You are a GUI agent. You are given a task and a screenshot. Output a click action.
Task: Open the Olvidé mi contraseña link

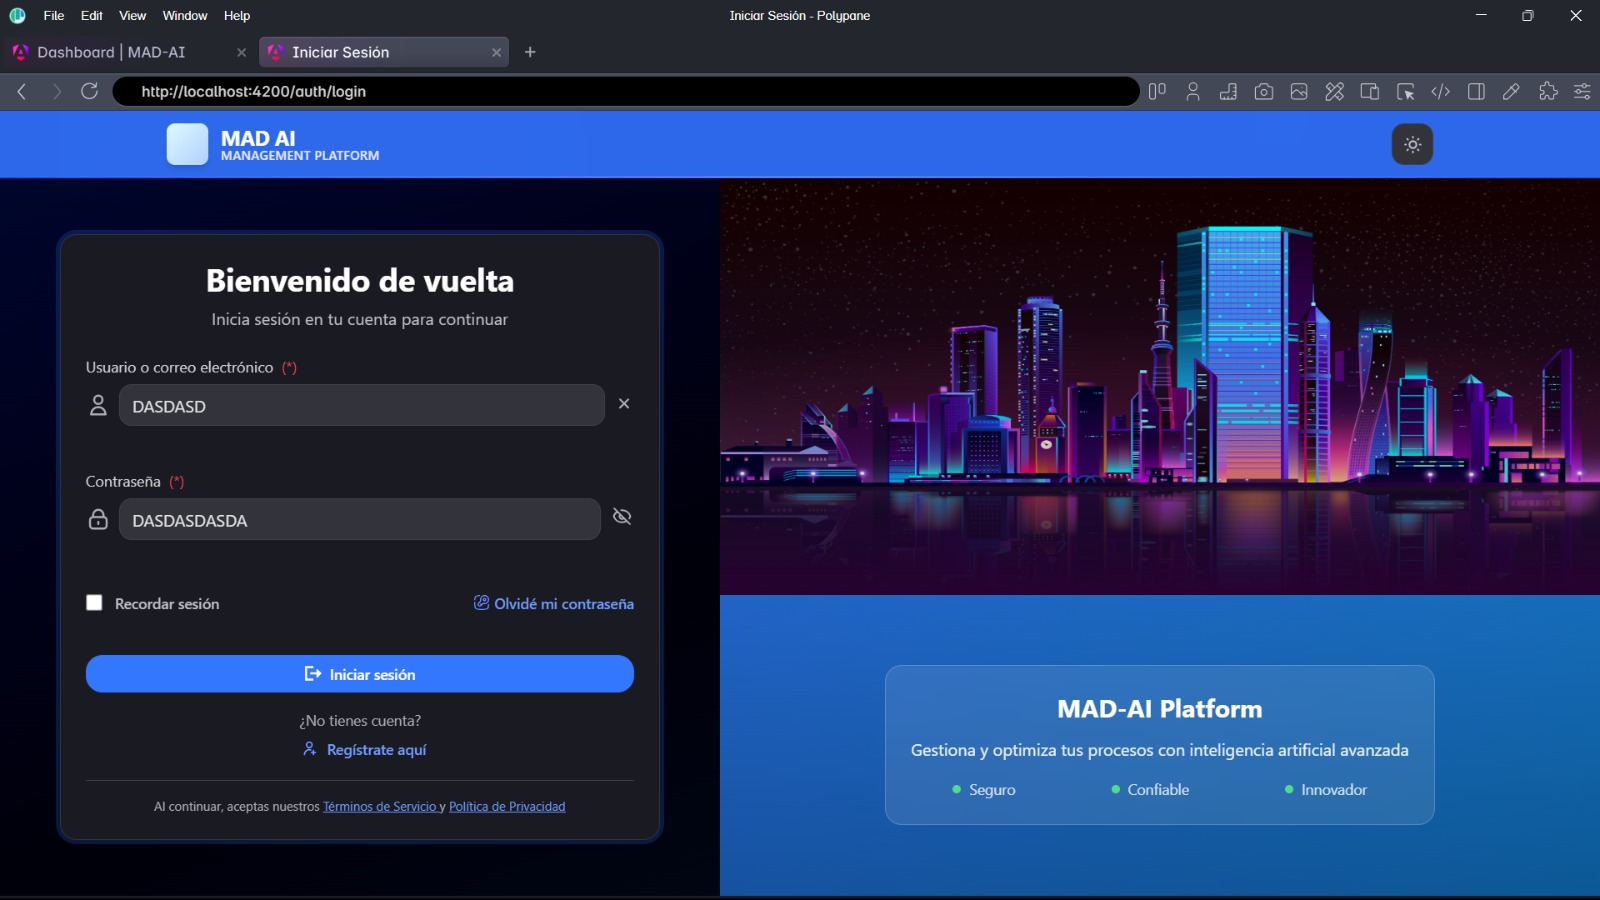pyautogui.click(x=564, y=604)
